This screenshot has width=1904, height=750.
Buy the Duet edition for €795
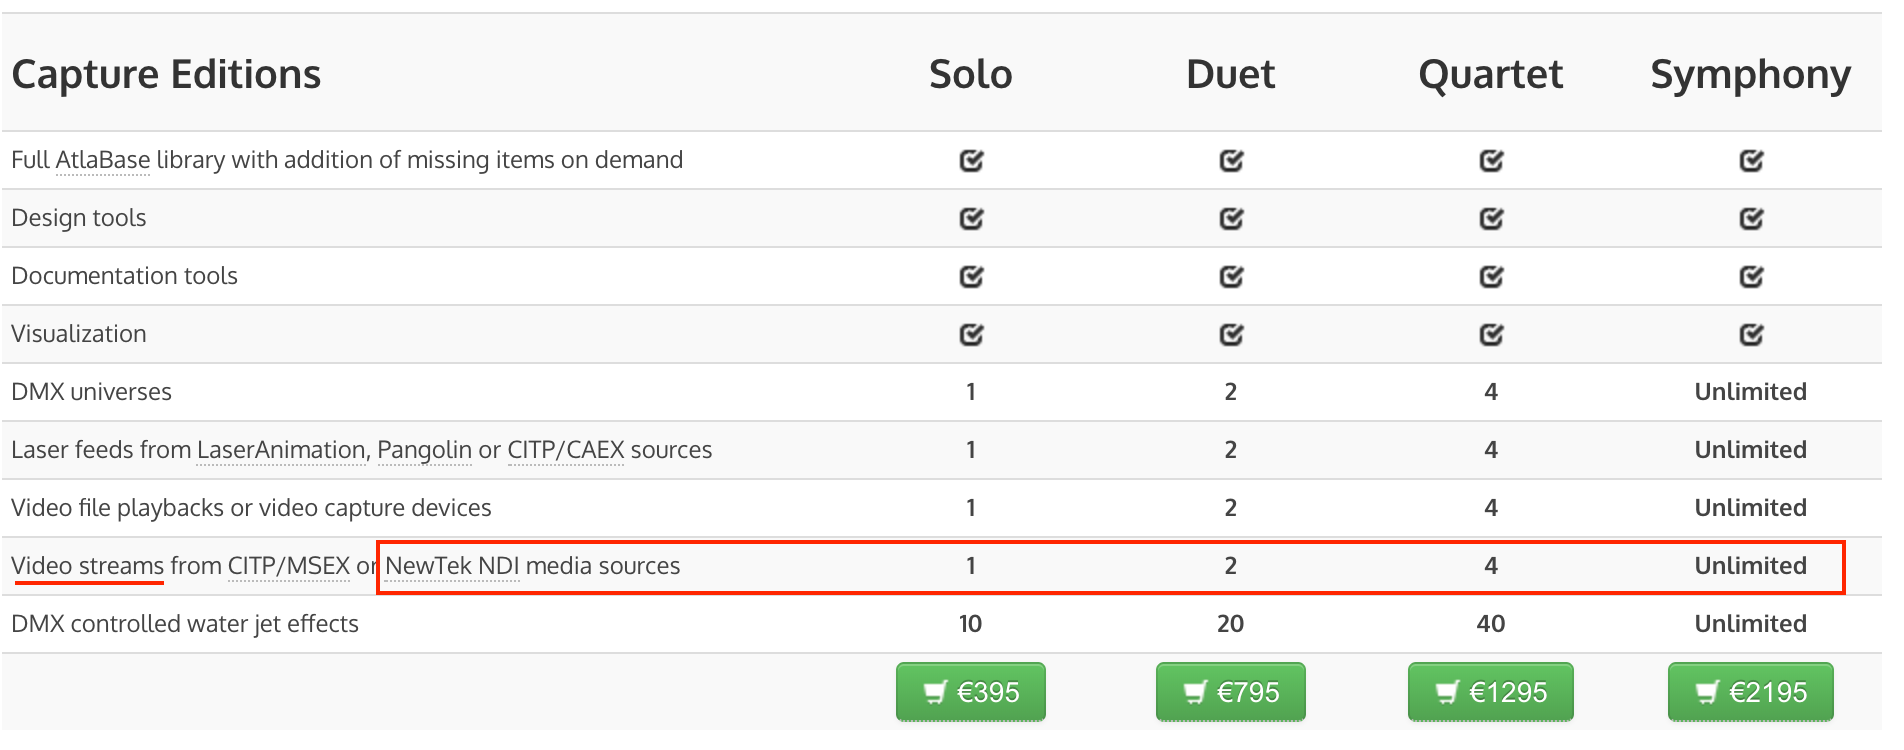[1230, 692]
